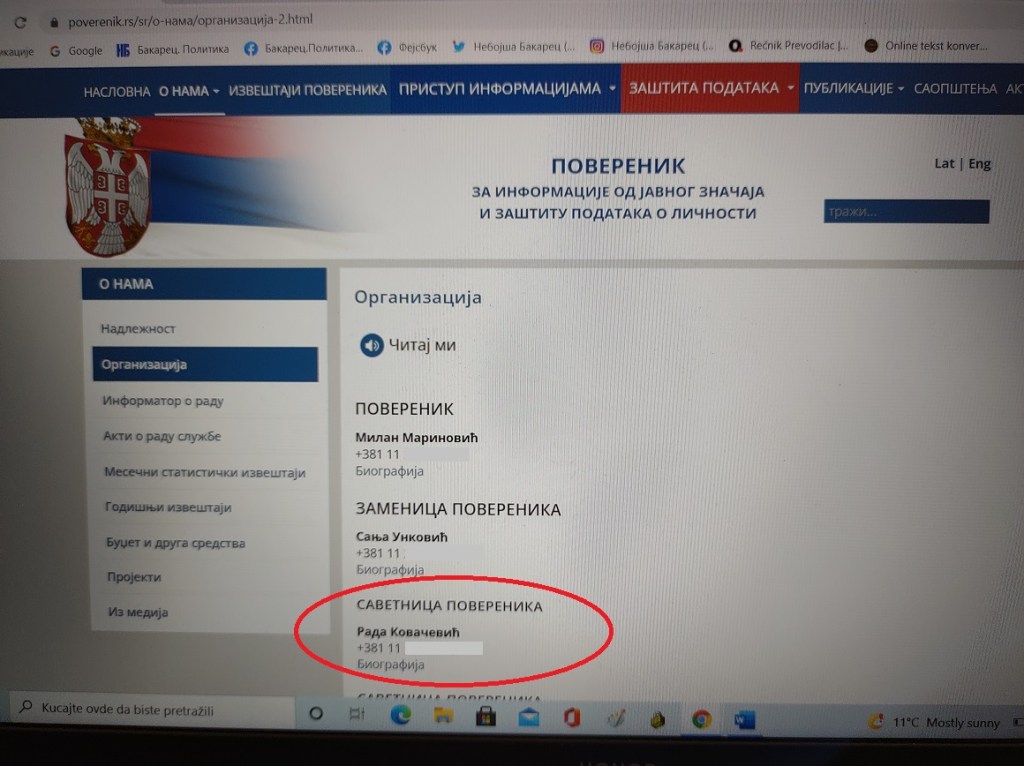Switch the site language to Eng
The width and height of the screenshot is (1024, 766).
point(979,163)
